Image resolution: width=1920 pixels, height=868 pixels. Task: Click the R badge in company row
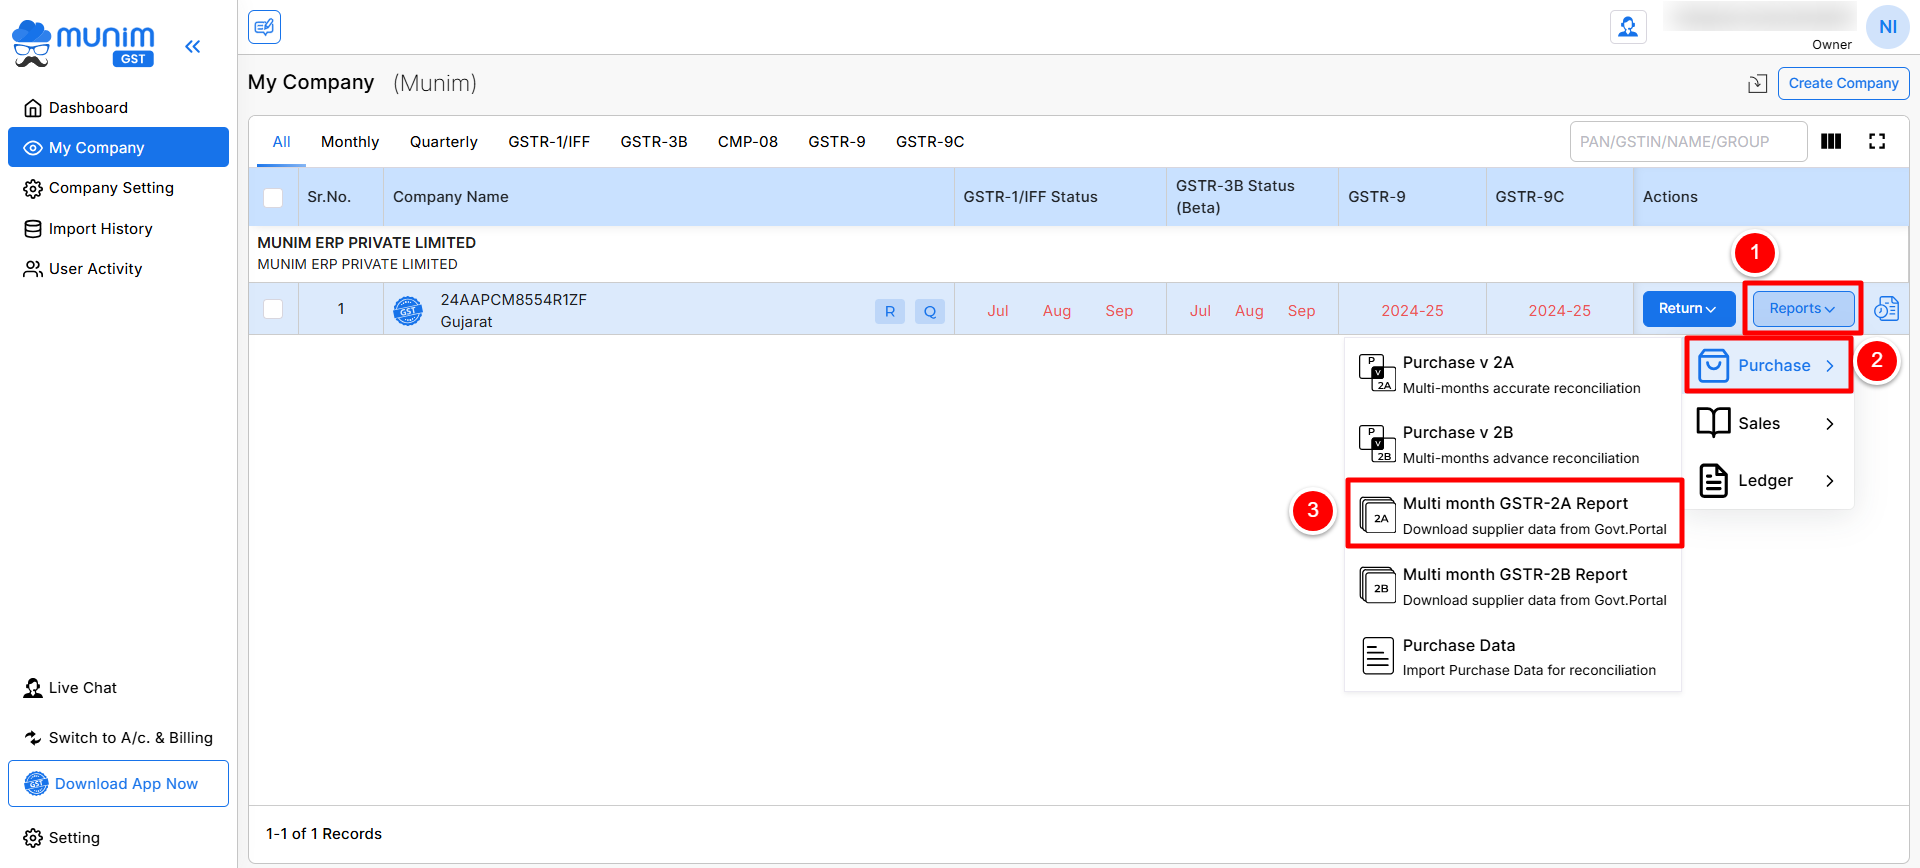(890, 311)
